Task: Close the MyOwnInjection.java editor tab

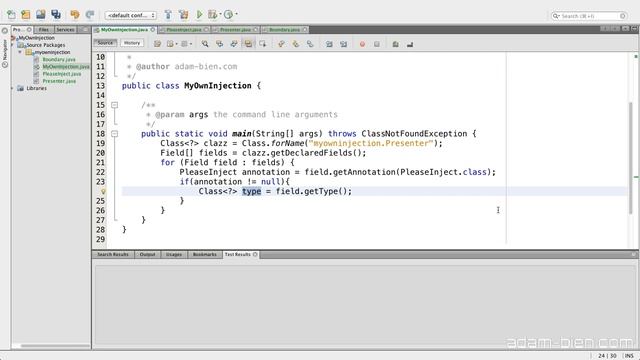Action: [x=153, y=30]
